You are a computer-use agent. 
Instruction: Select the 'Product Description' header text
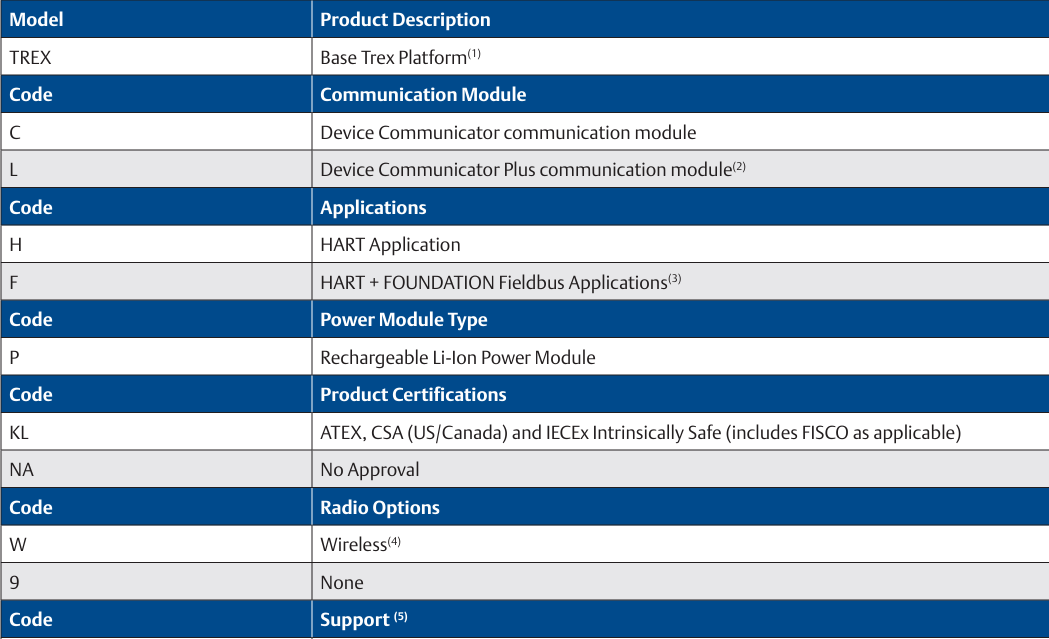point(405,19)
